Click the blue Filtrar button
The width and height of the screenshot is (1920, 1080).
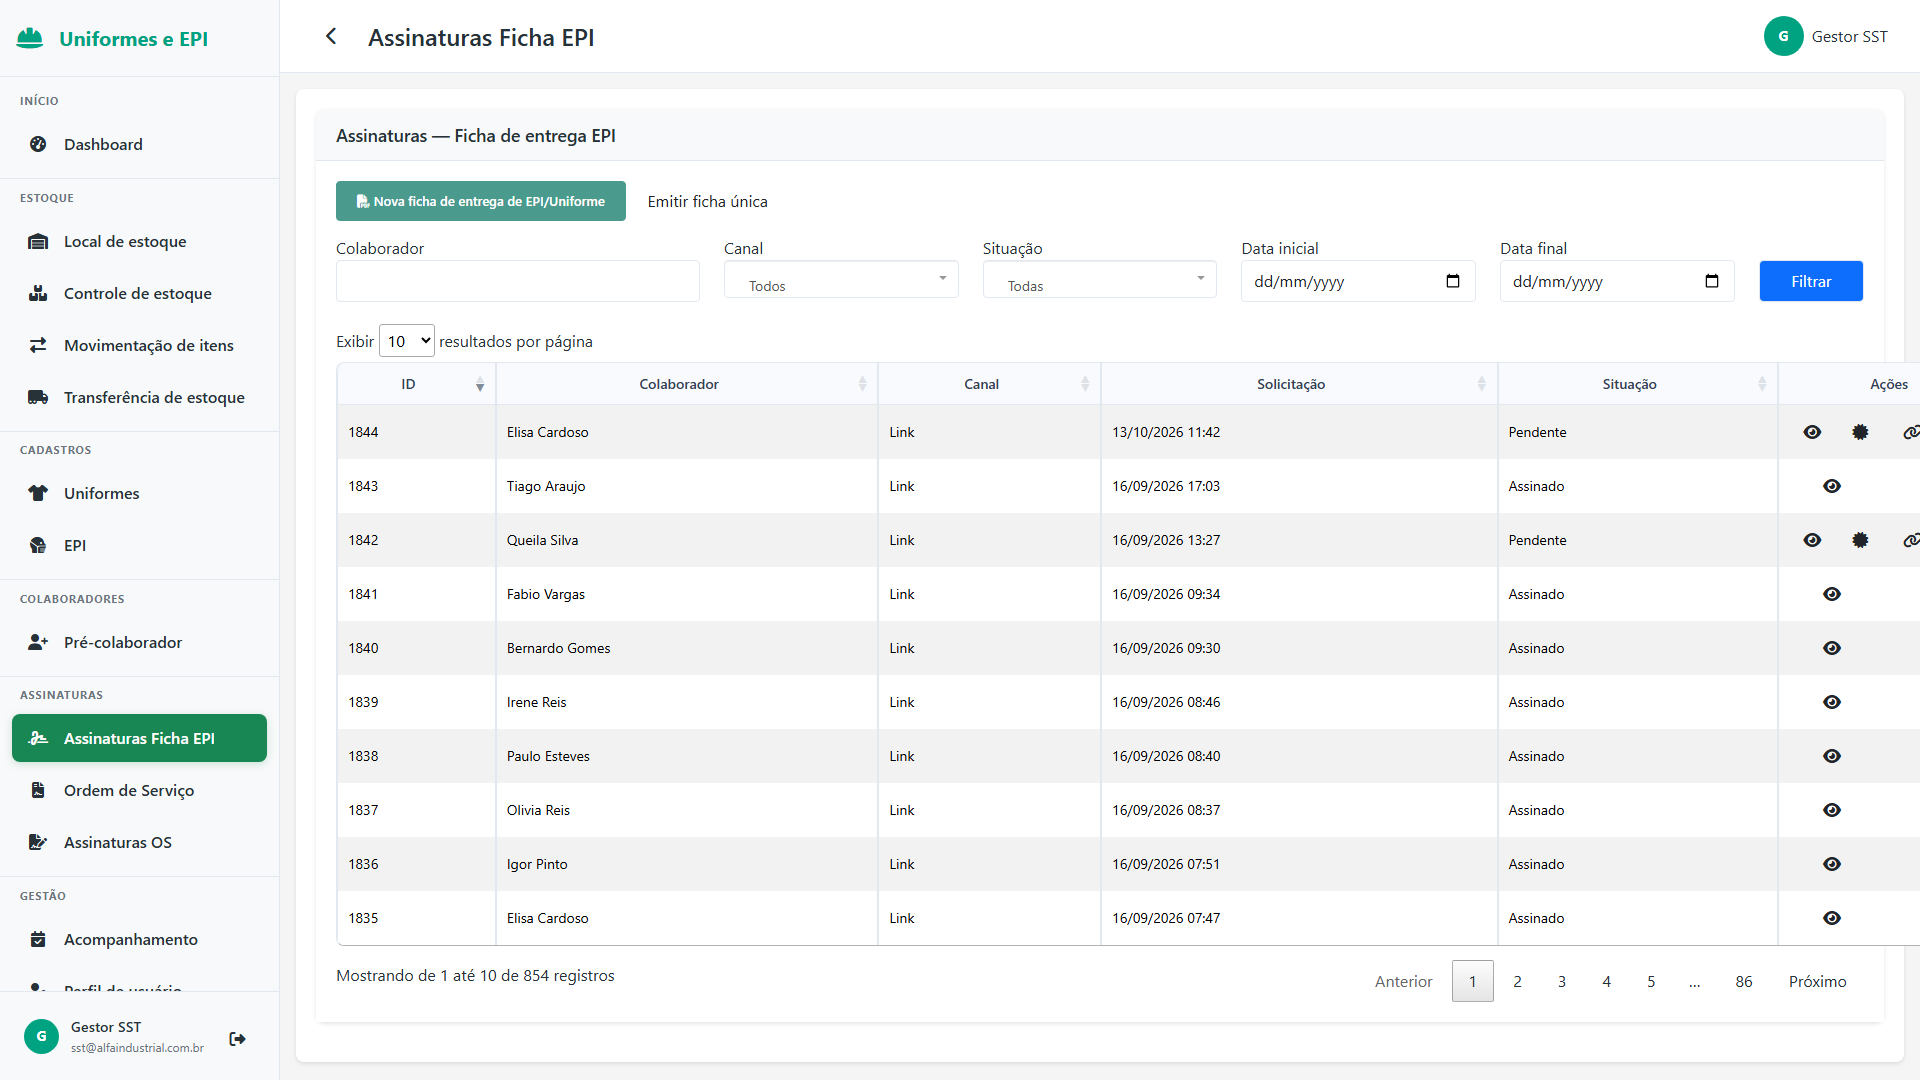(1811, 281)
